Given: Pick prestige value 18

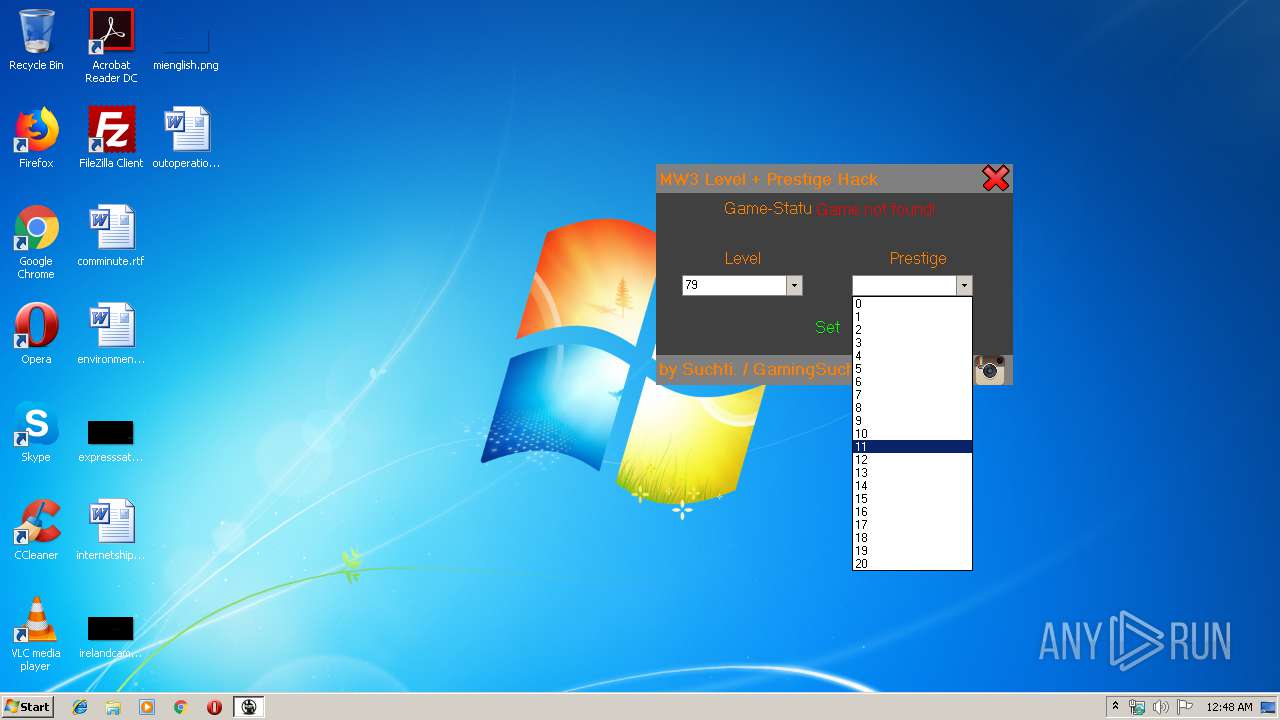Looking at the screenshot, I should (912, 538).
